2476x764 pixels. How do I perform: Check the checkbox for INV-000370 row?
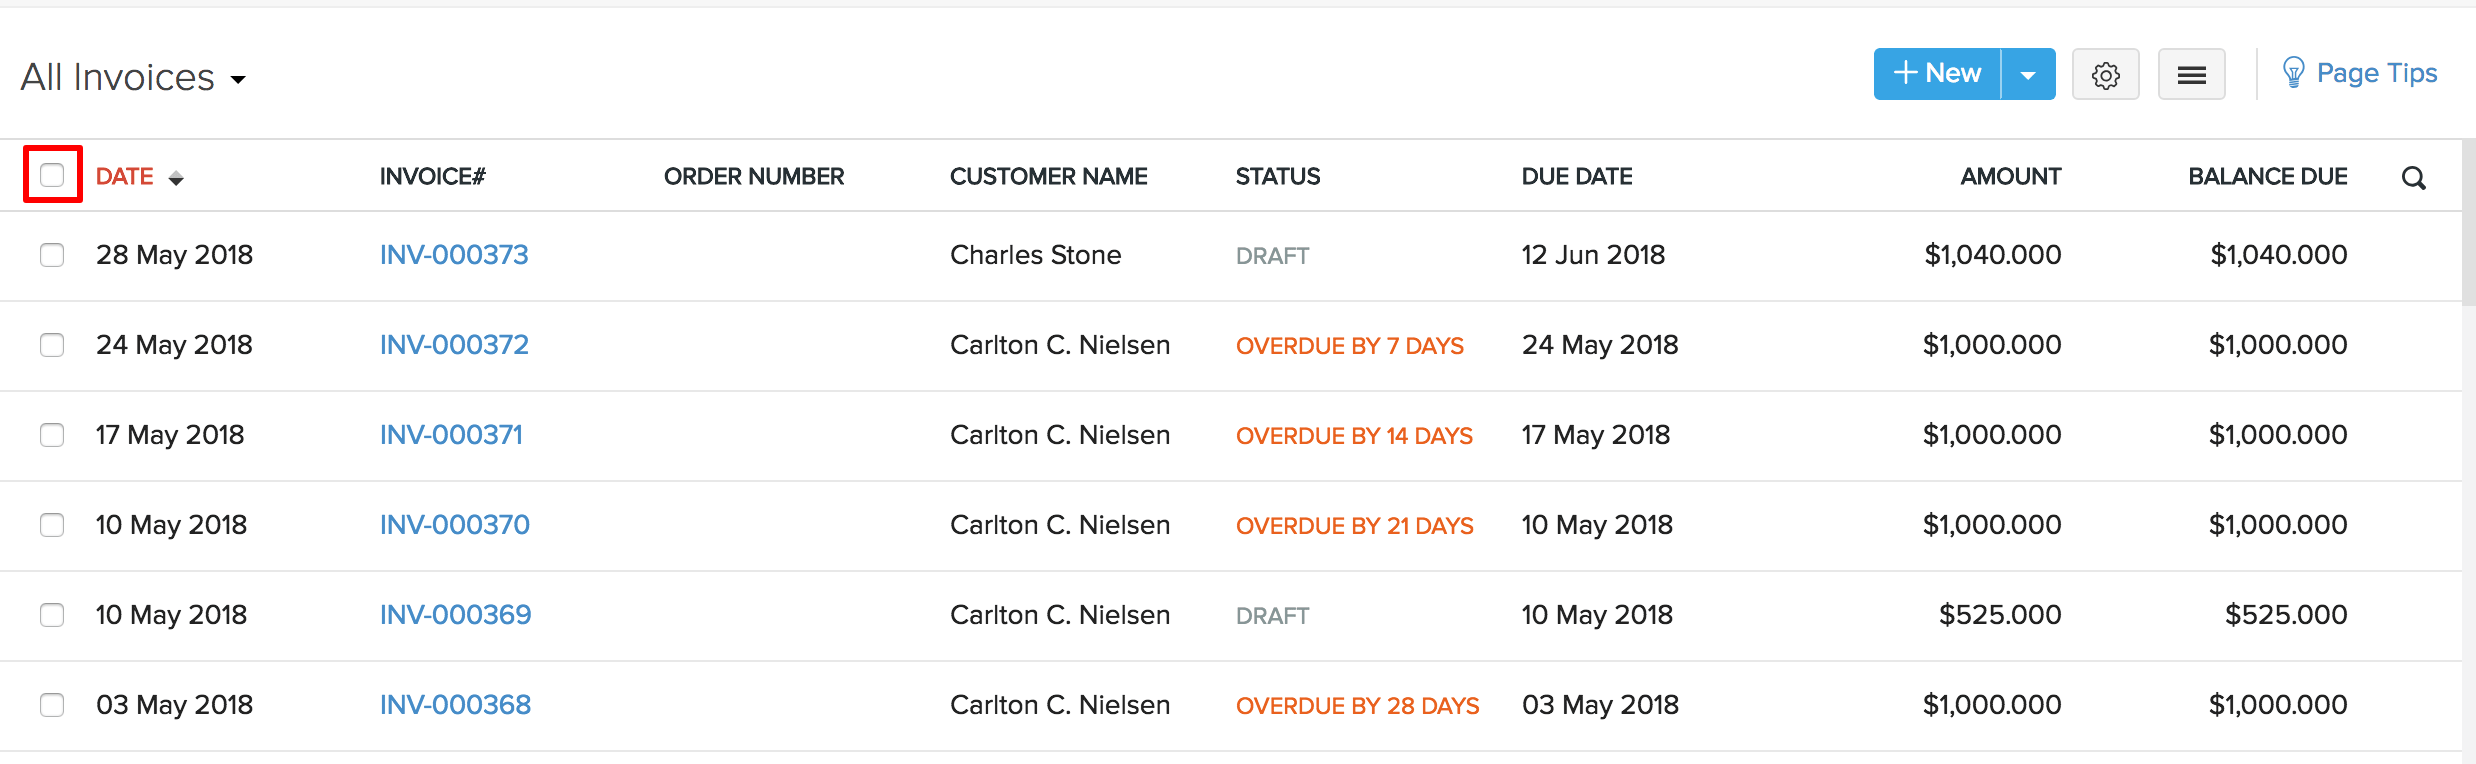pos(52,524)
